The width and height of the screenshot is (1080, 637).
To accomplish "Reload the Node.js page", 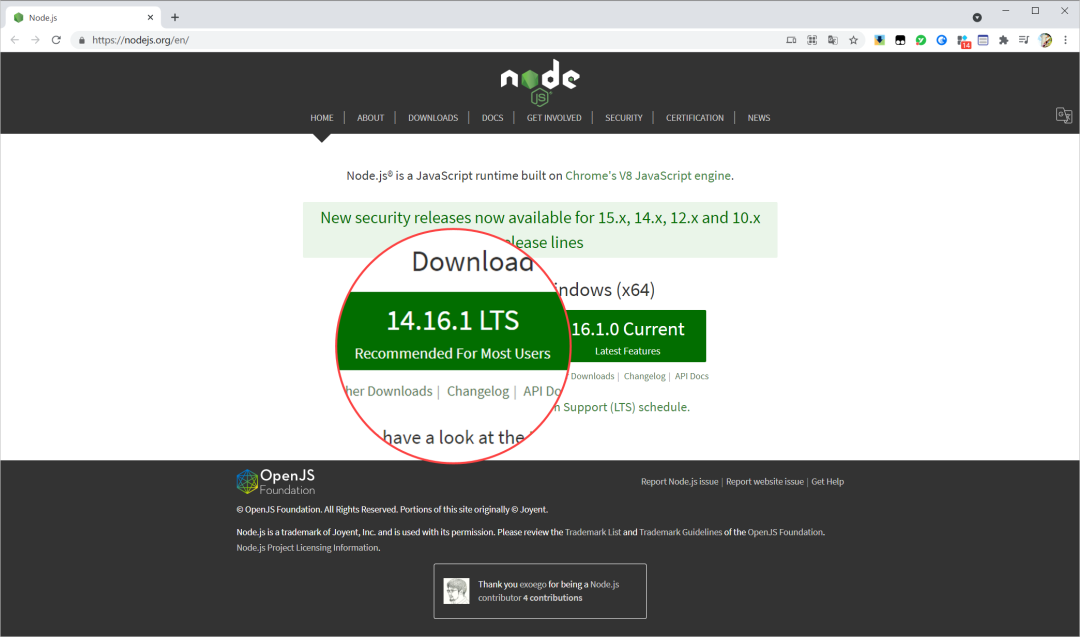I will pyautogui.click(x=56, y=40).
